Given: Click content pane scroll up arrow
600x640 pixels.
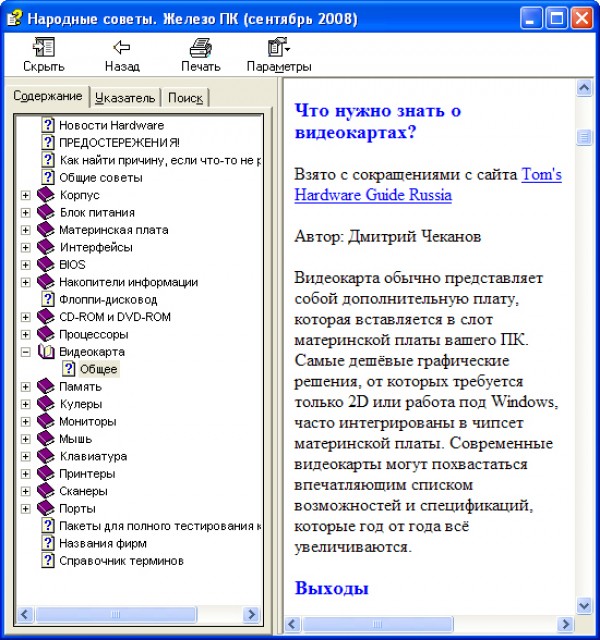Looking at the screenshot, I should pyautogui.click(x=584, y=88).
